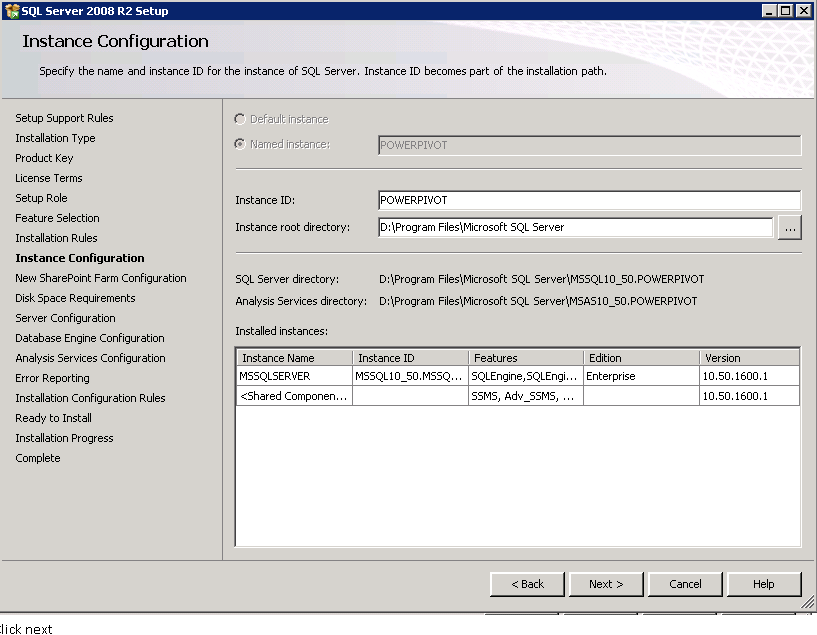Select Instance Configuration step

point(80,258)
